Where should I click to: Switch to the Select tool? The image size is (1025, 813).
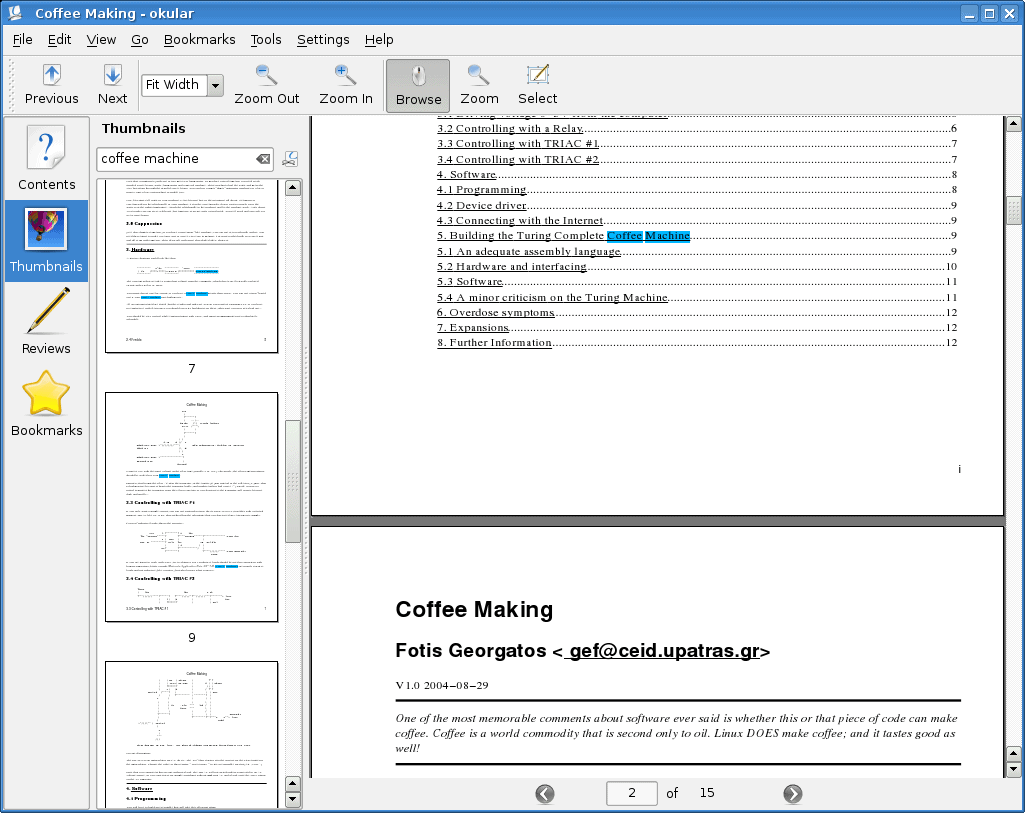(537, 85)
